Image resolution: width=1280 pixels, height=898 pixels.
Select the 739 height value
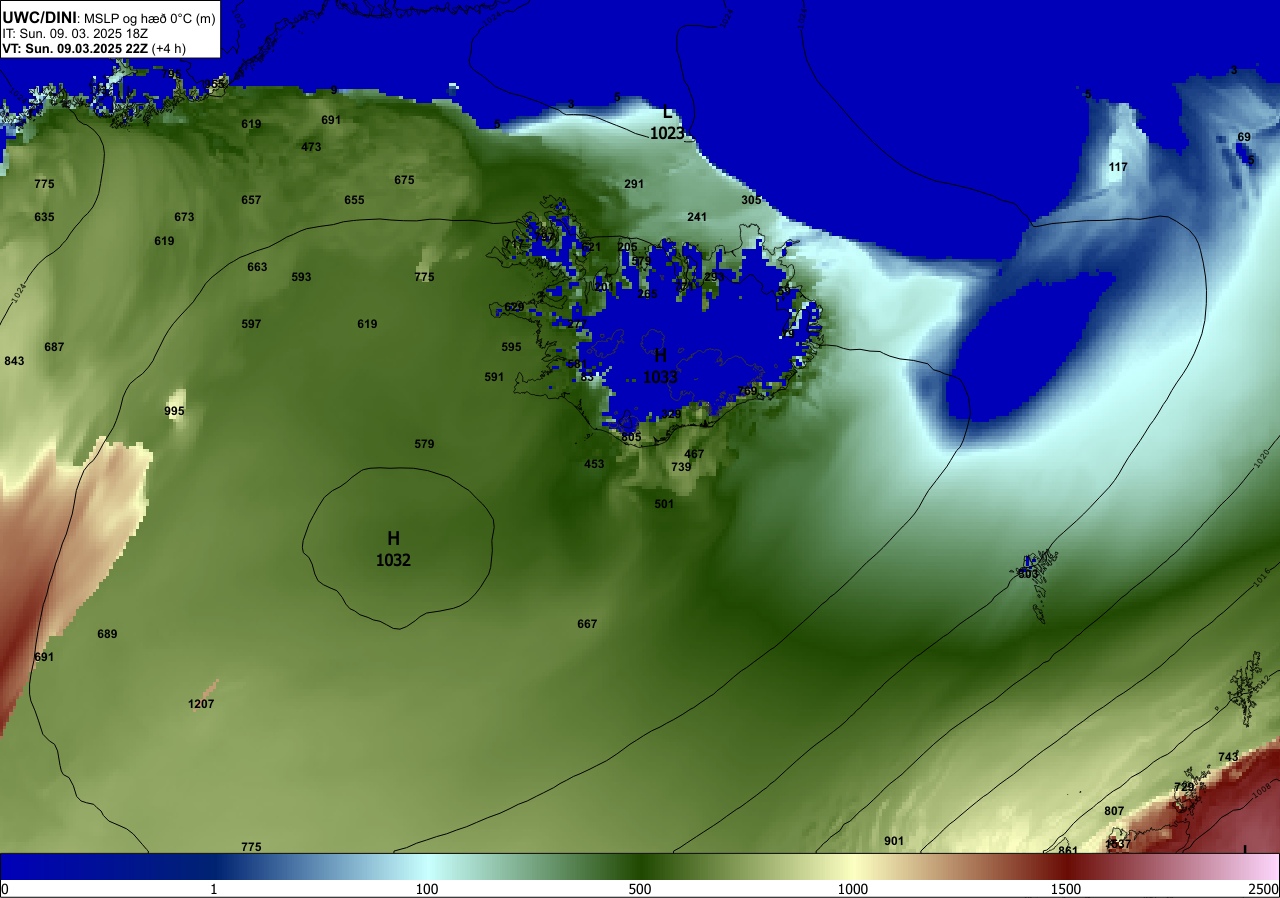681,467
